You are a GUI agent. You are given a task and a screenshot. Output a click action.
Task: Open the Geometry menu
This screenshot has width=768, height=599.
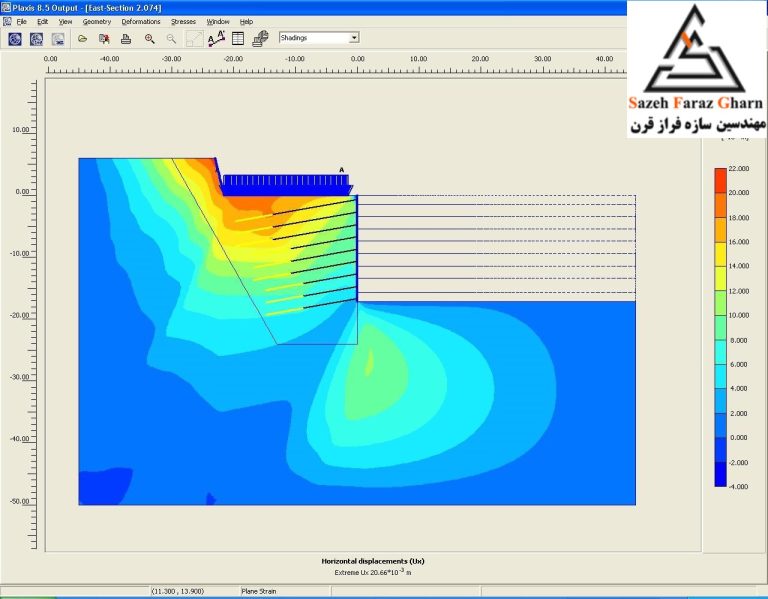97,22
